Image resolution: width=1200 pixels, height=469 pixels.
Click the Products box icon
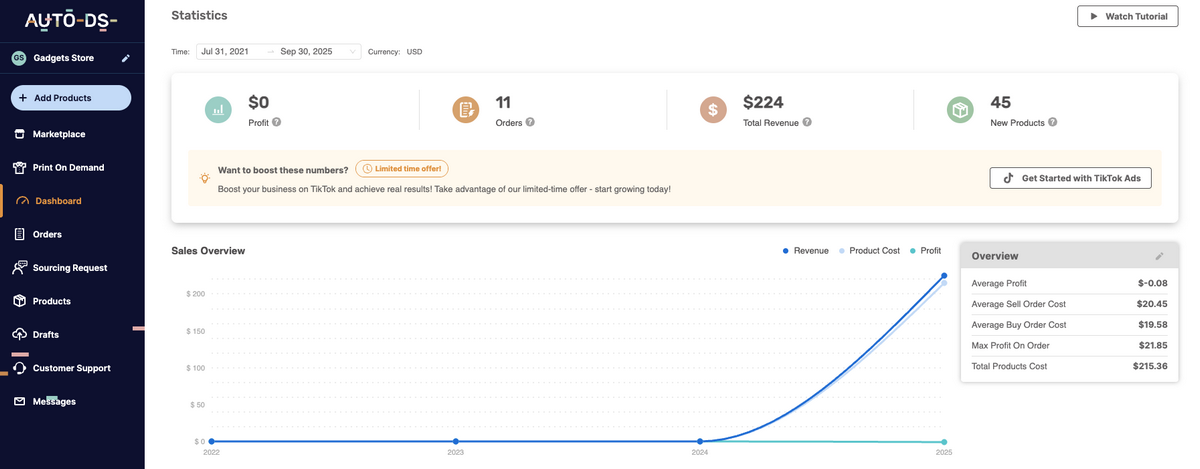point(19,301)
